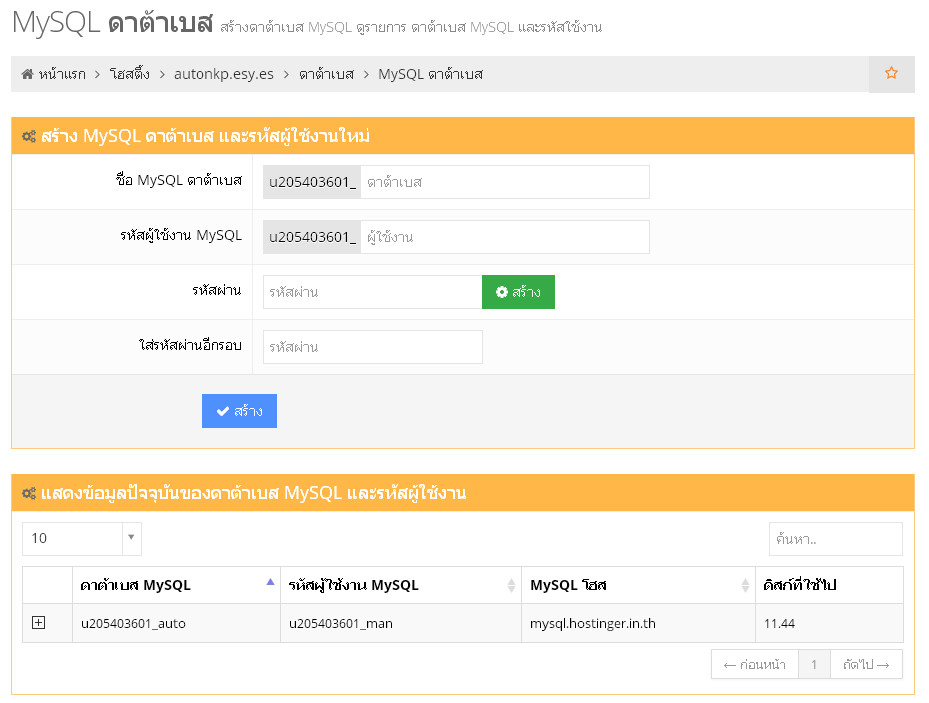Expand the u205403601_auto row plus icon
Viewport: 929px width, 703px height.
[39, 623]
